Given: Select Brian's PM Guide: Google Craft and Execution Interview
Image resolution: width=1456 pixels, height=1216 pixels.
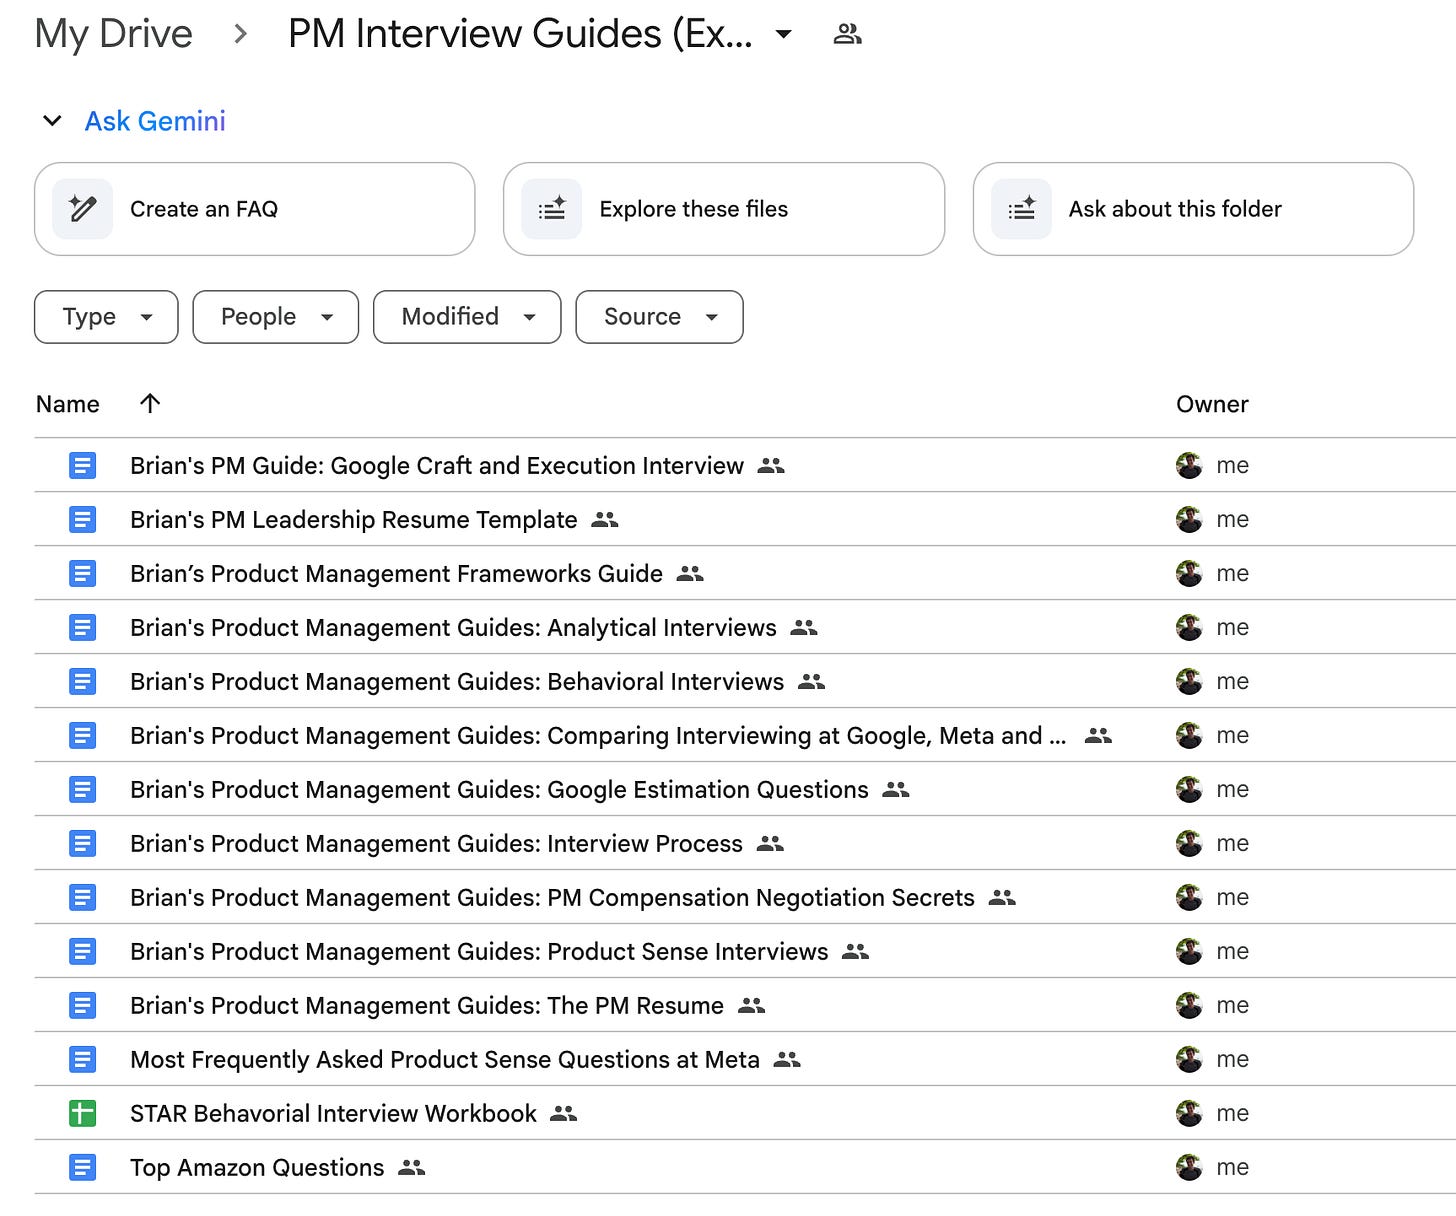Looking at the screenshot, I should coord(437,465).
